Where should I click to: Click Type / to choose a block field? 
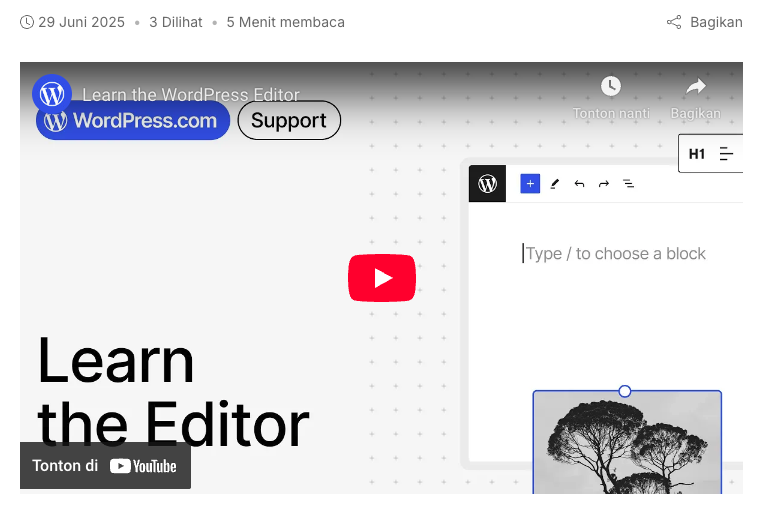(x=615, y=253)
